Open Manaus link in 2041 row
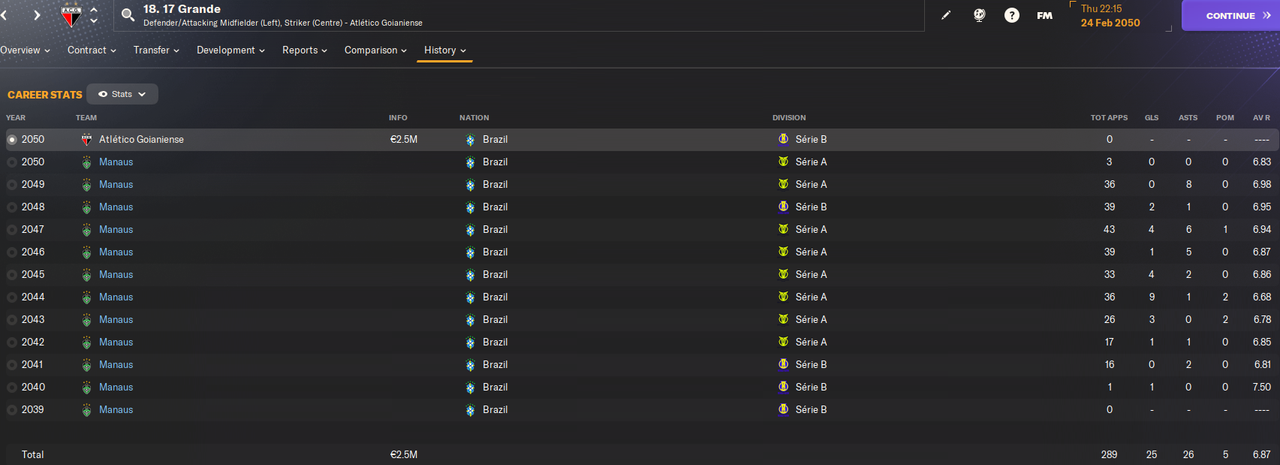 pos(116,365)
